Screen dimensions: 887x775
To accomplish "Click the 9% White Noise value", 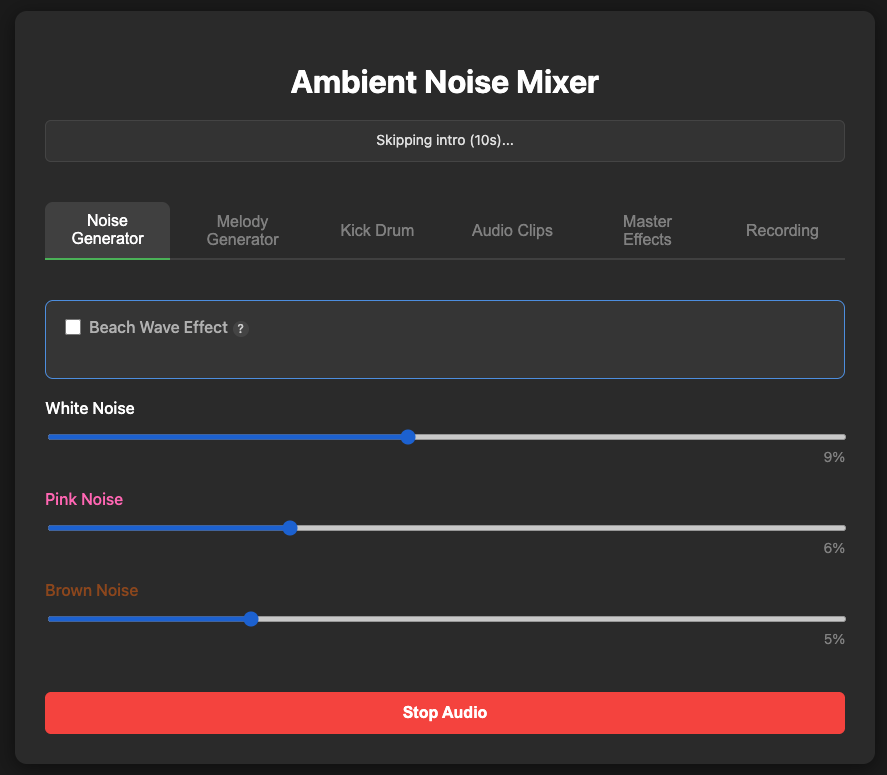I will point(834,457).
